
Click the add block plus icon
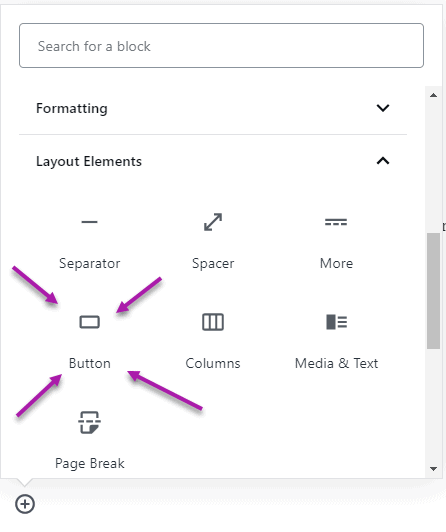tap(25, 504)
